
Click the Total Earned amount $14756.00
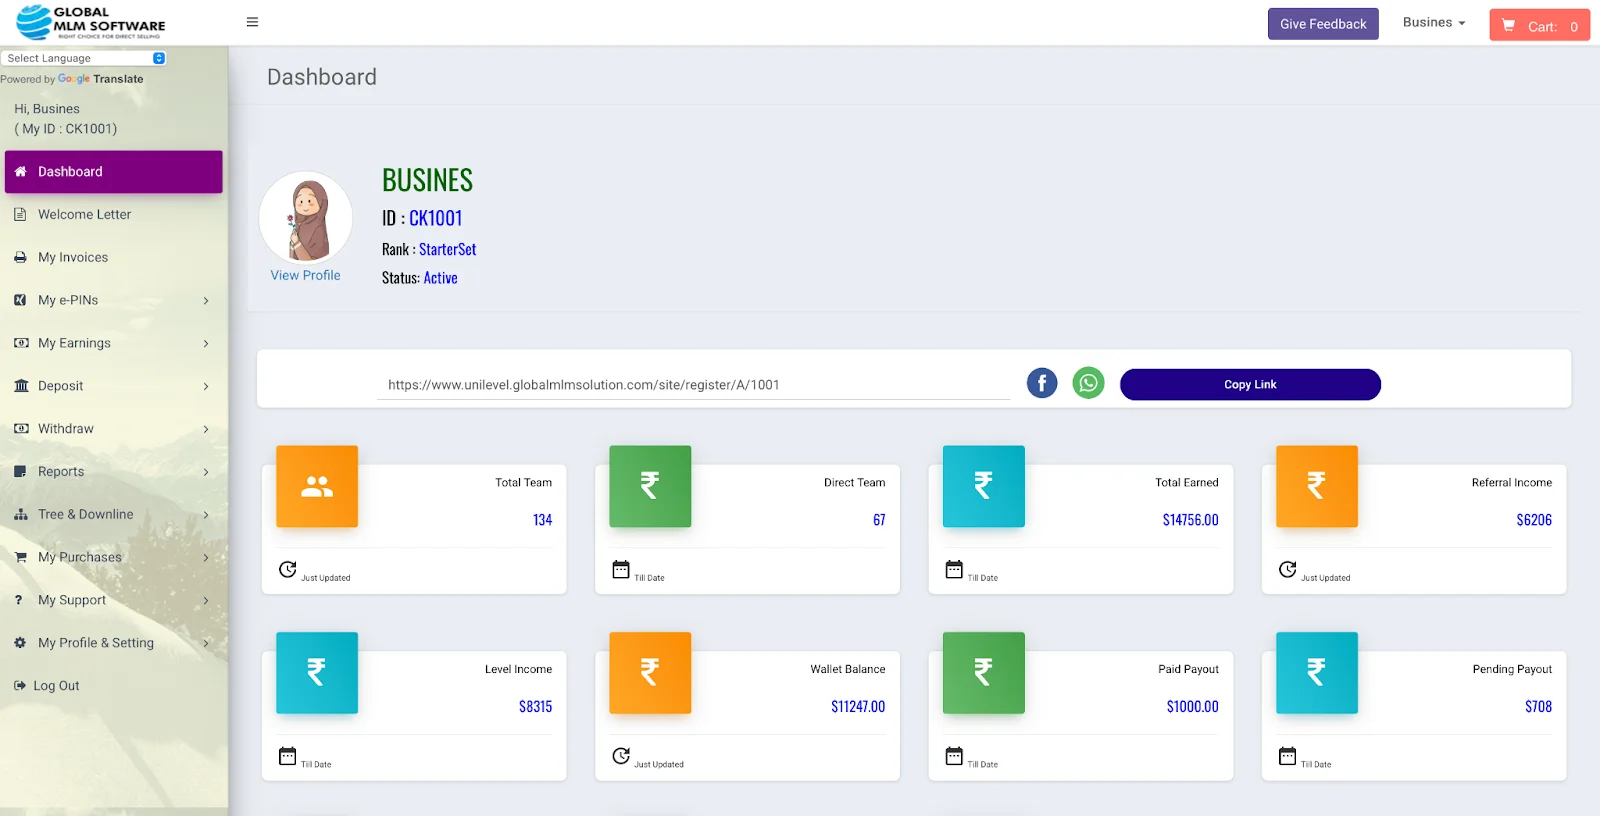click(x=1190, y=520)
